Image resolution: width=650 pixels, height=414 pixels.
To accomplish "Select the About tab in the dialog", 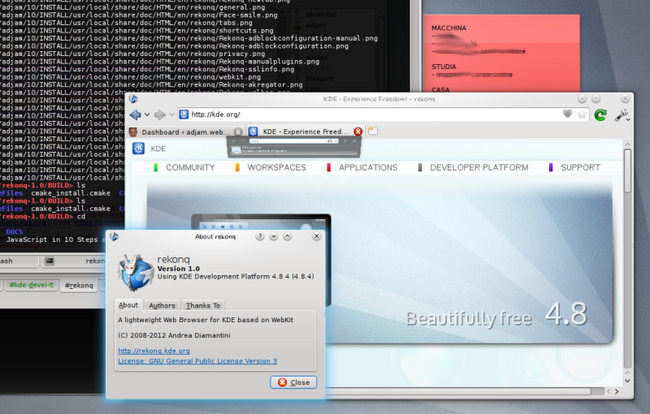I will pyautogui.click(x=128, y=305).
